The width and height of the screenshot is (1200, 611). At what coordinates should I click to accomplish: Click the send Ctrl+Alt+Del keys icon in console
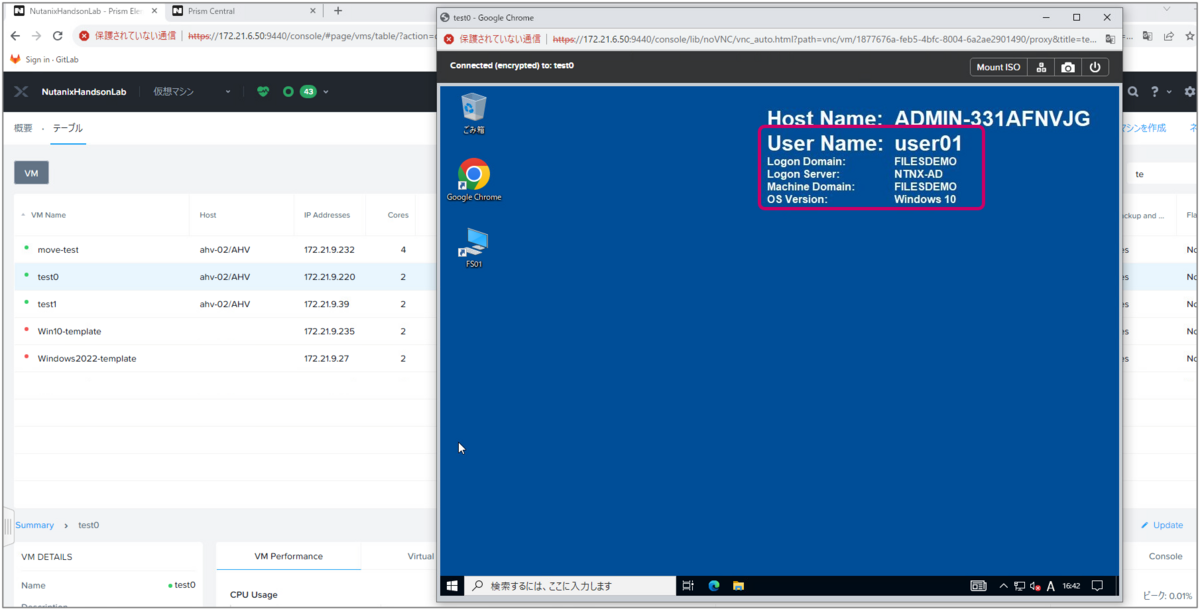1041,67
